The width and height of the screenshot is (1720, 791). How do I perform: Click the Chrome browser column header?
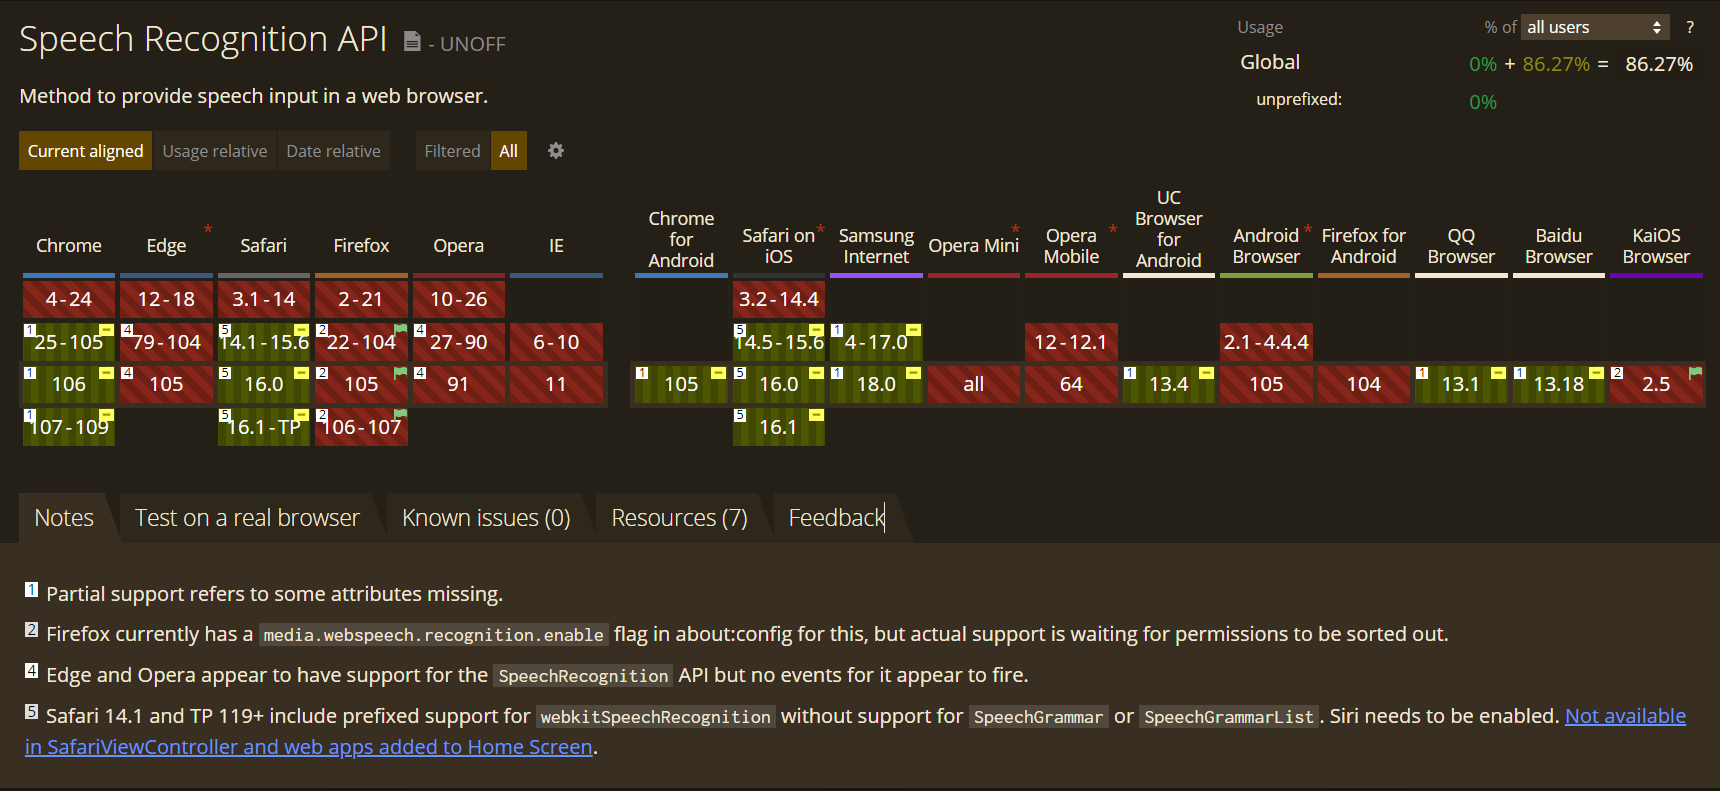click(69, 246)
